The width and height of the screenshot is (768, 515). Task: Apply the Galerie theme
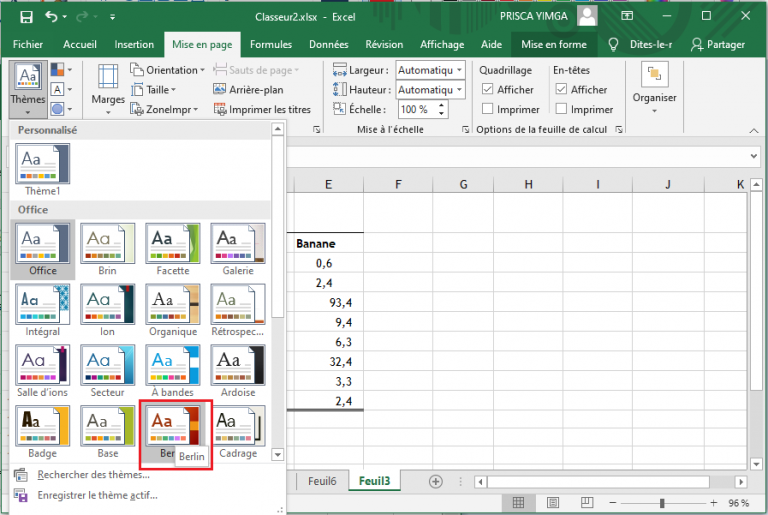coord(238,249)
